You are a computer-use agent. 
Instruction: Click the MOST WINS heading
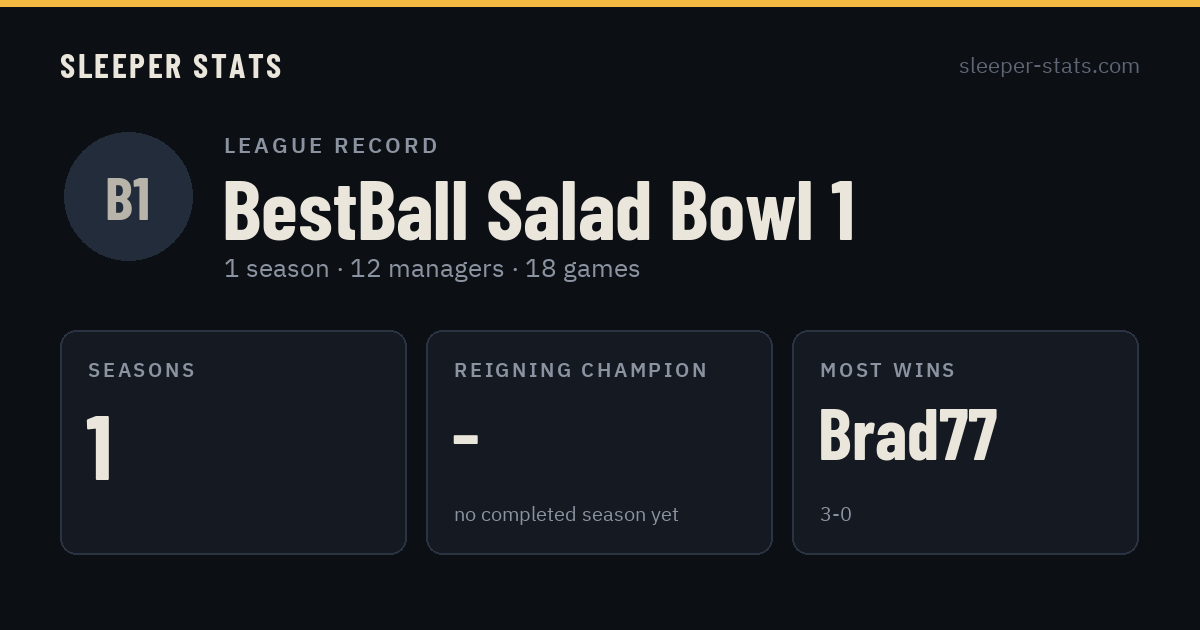coord(888,370)
